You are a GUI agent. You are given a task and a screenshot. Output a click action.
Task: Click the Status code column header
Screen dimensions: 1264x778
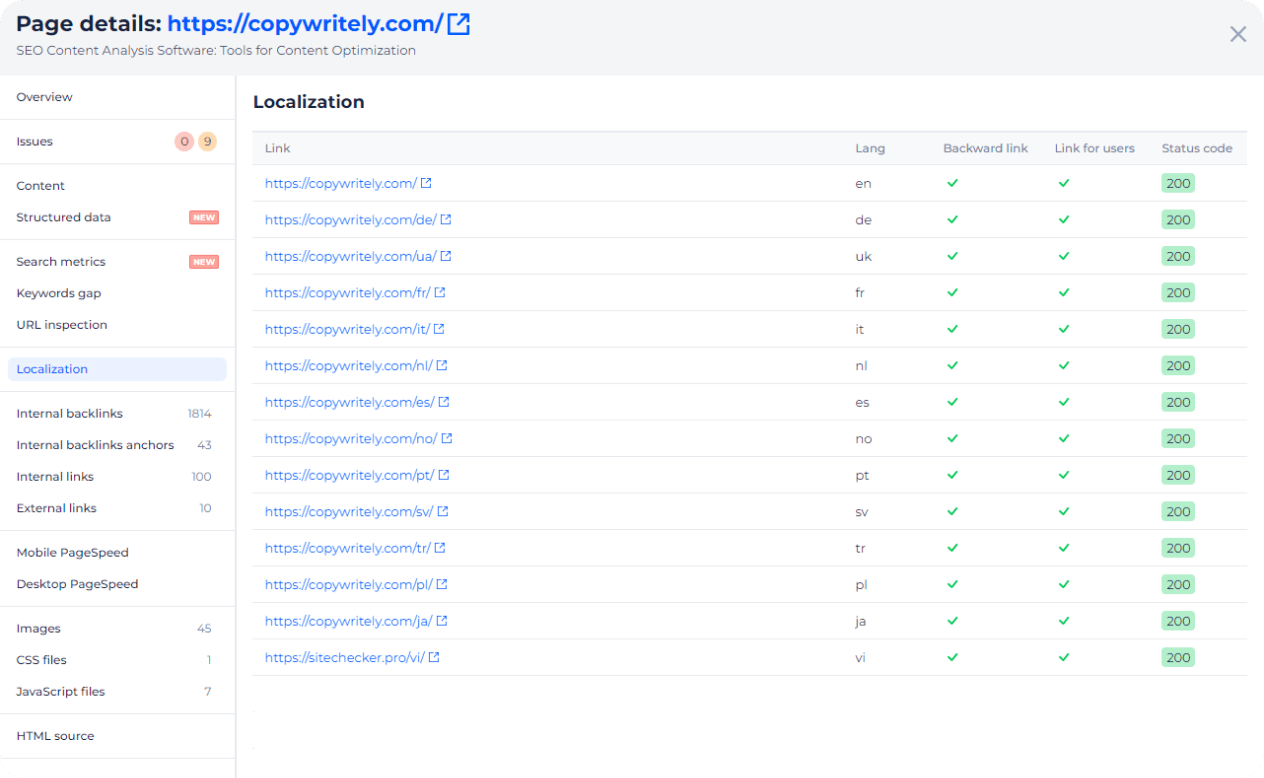coord(1197,148)
